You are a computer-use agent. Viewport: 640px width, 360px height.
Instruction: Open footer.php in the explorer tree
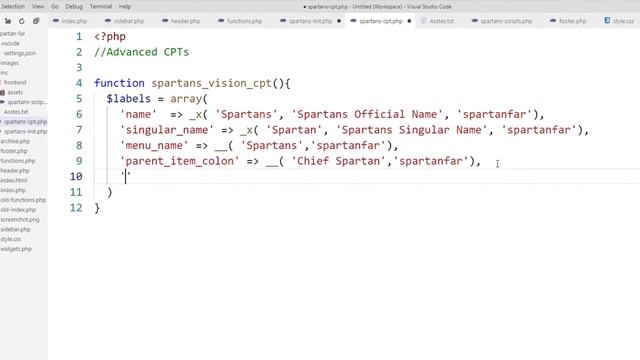(x=14, y=151)
